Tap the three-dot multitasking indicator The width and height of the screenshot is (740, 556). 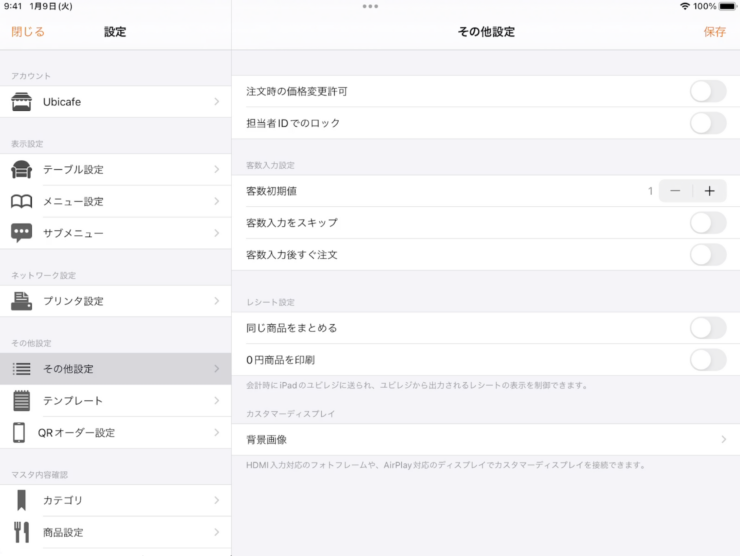(370, 6)
